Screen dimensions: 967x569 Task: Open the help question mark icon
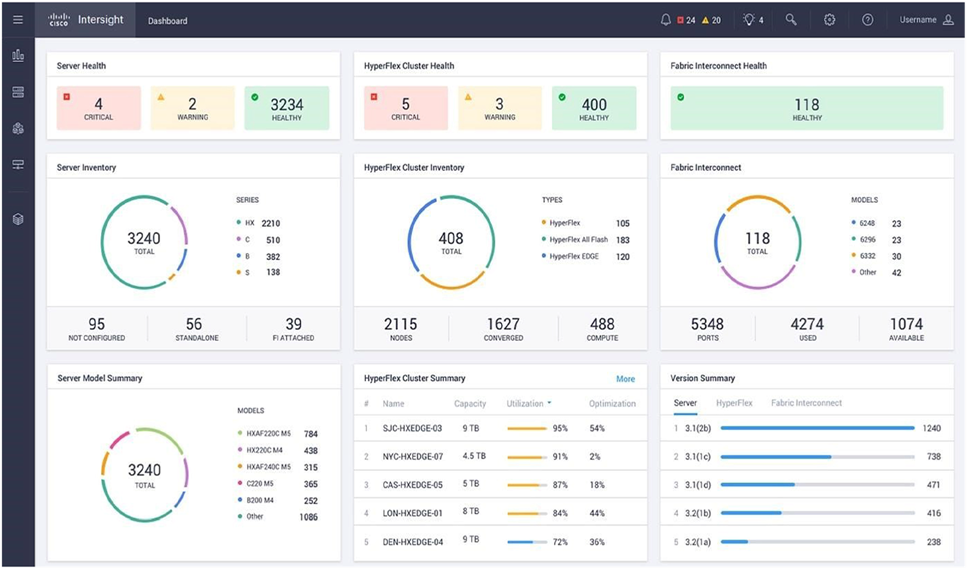point(867,20)
